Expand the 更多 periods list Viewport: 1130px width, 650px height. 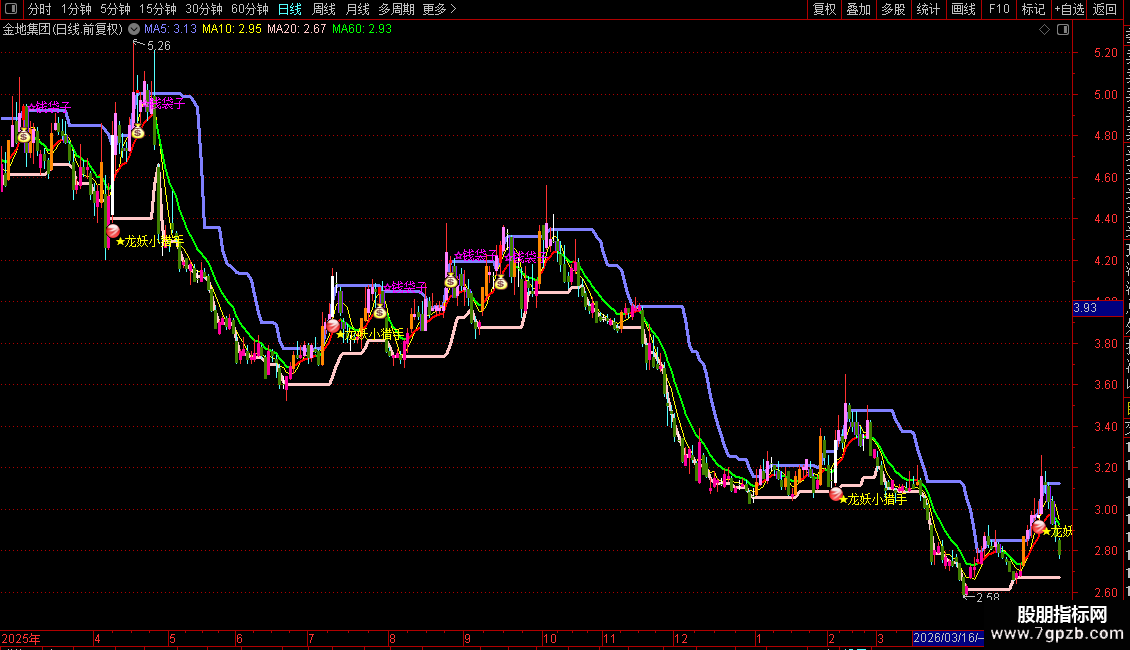[440, 9]
